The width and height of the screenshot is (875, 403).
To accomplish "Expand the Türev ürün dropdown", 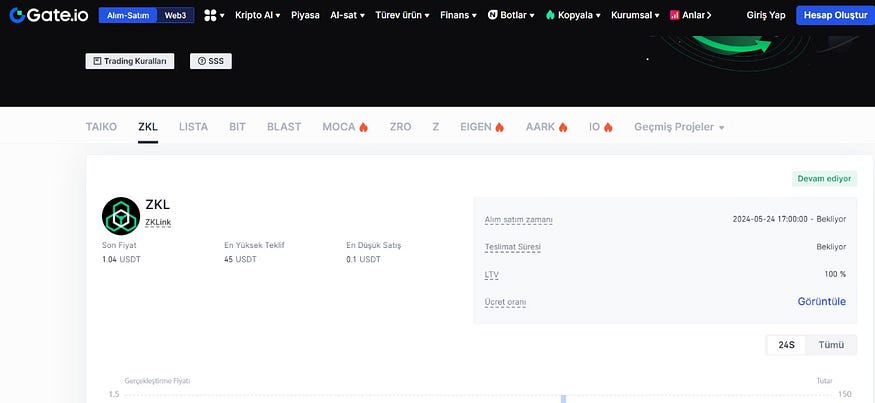I will [402, 15].
